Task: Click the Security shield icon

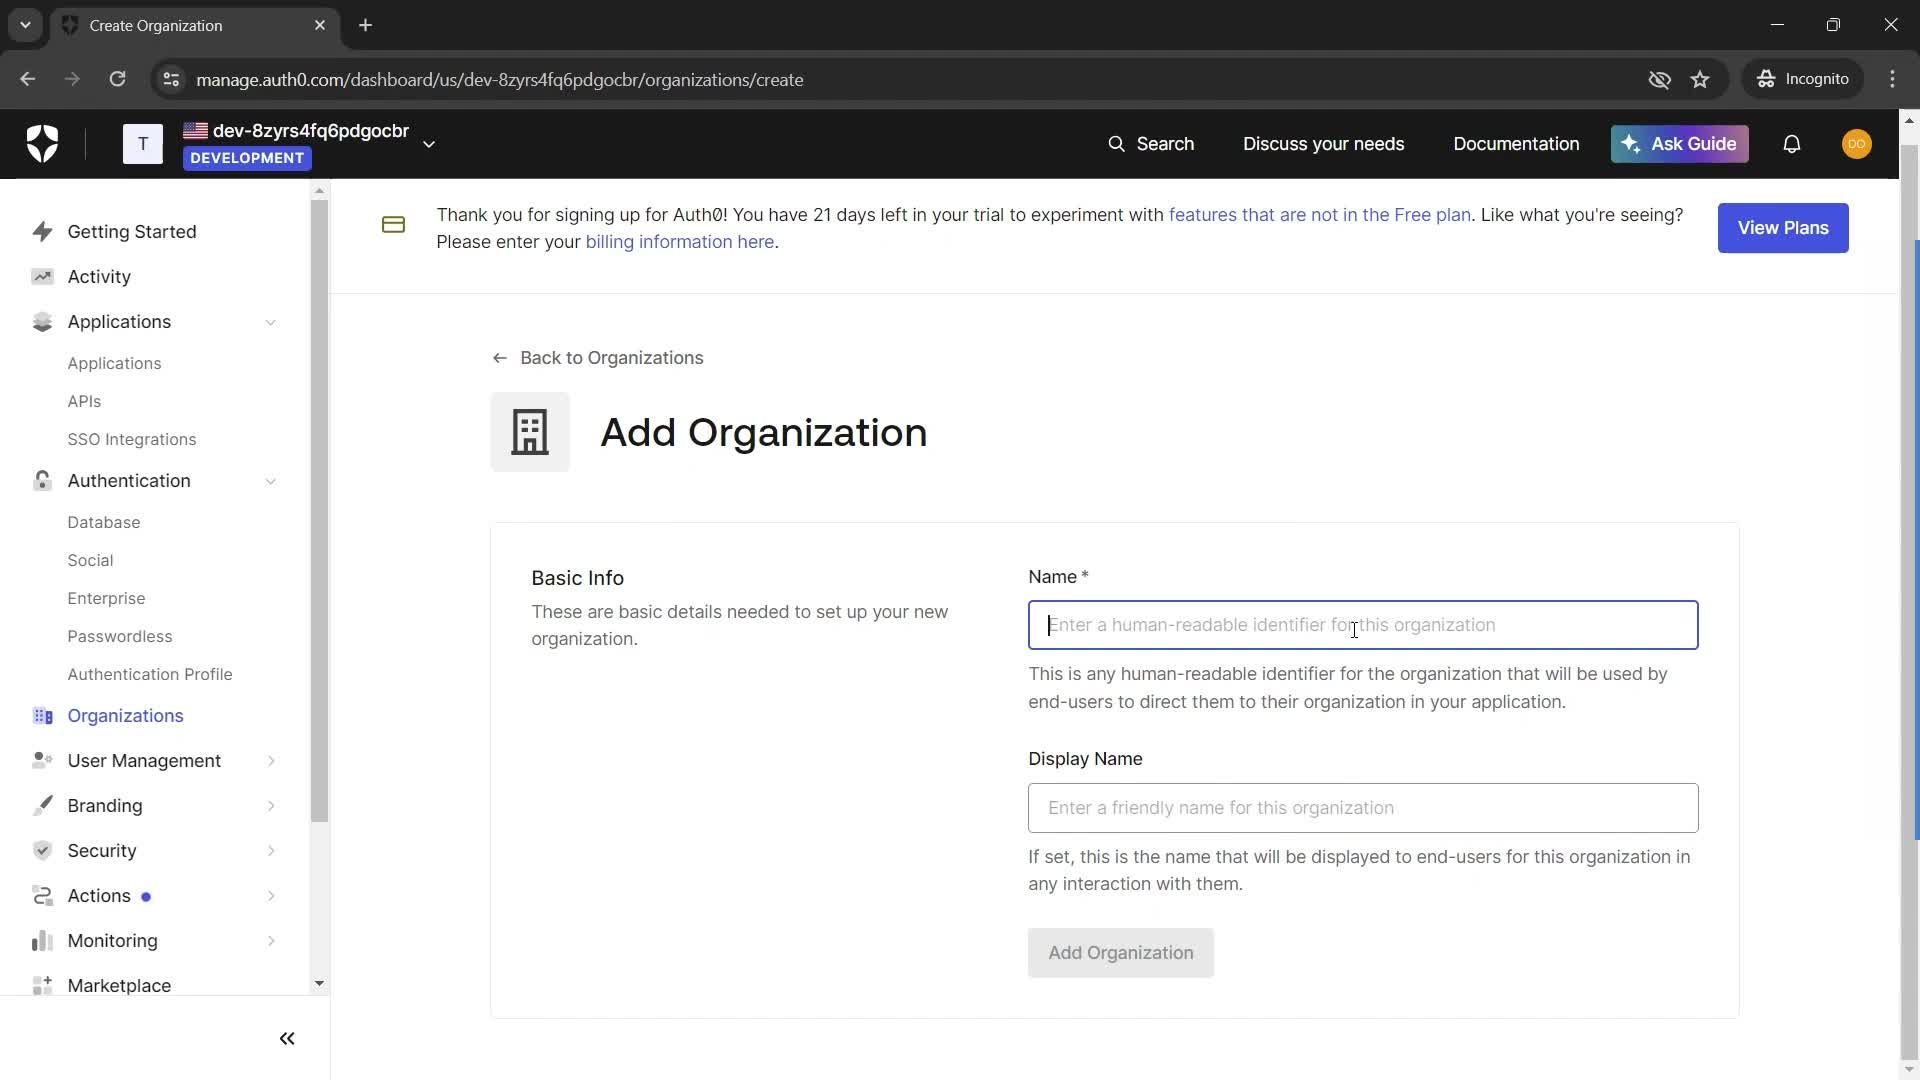Action: click(42, 851)
